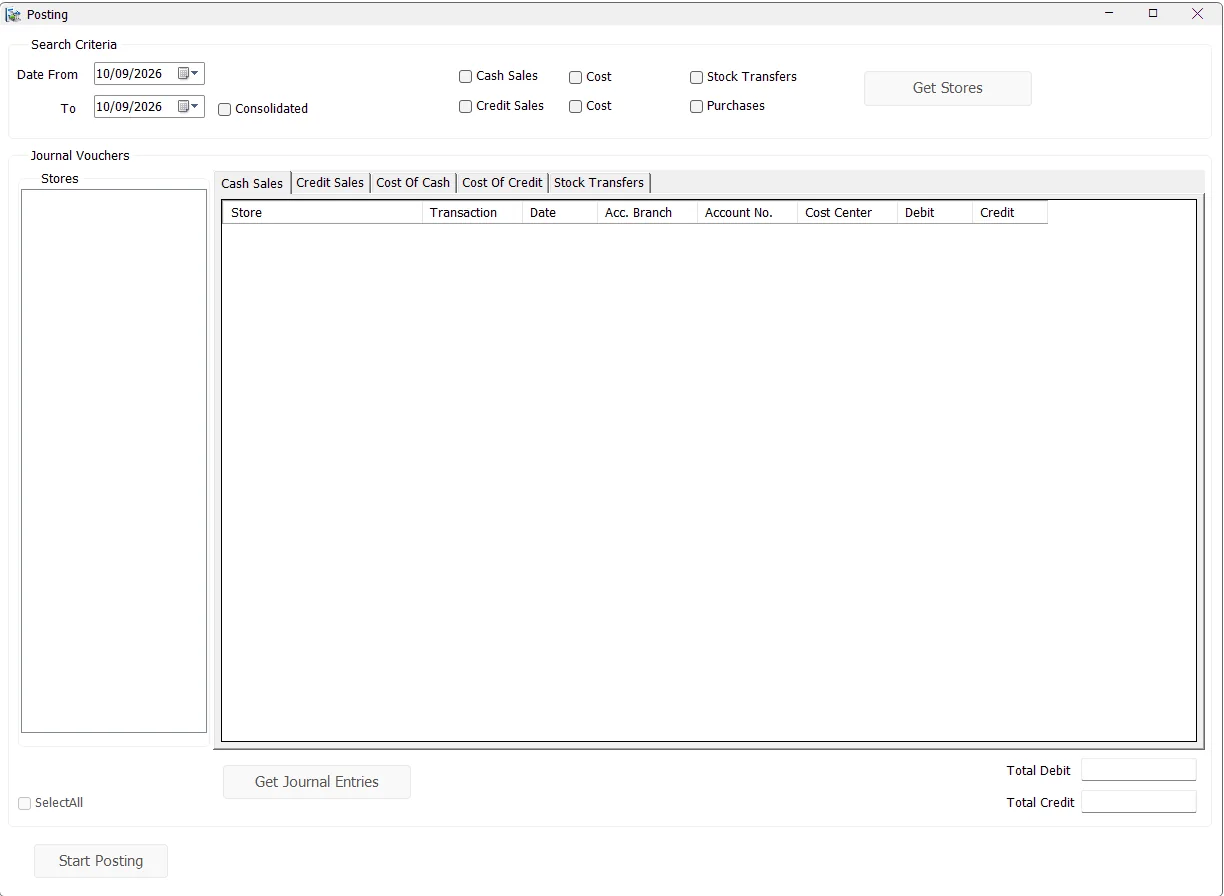
Task: Click the Total Debit field
Action: coord(1139,770)
